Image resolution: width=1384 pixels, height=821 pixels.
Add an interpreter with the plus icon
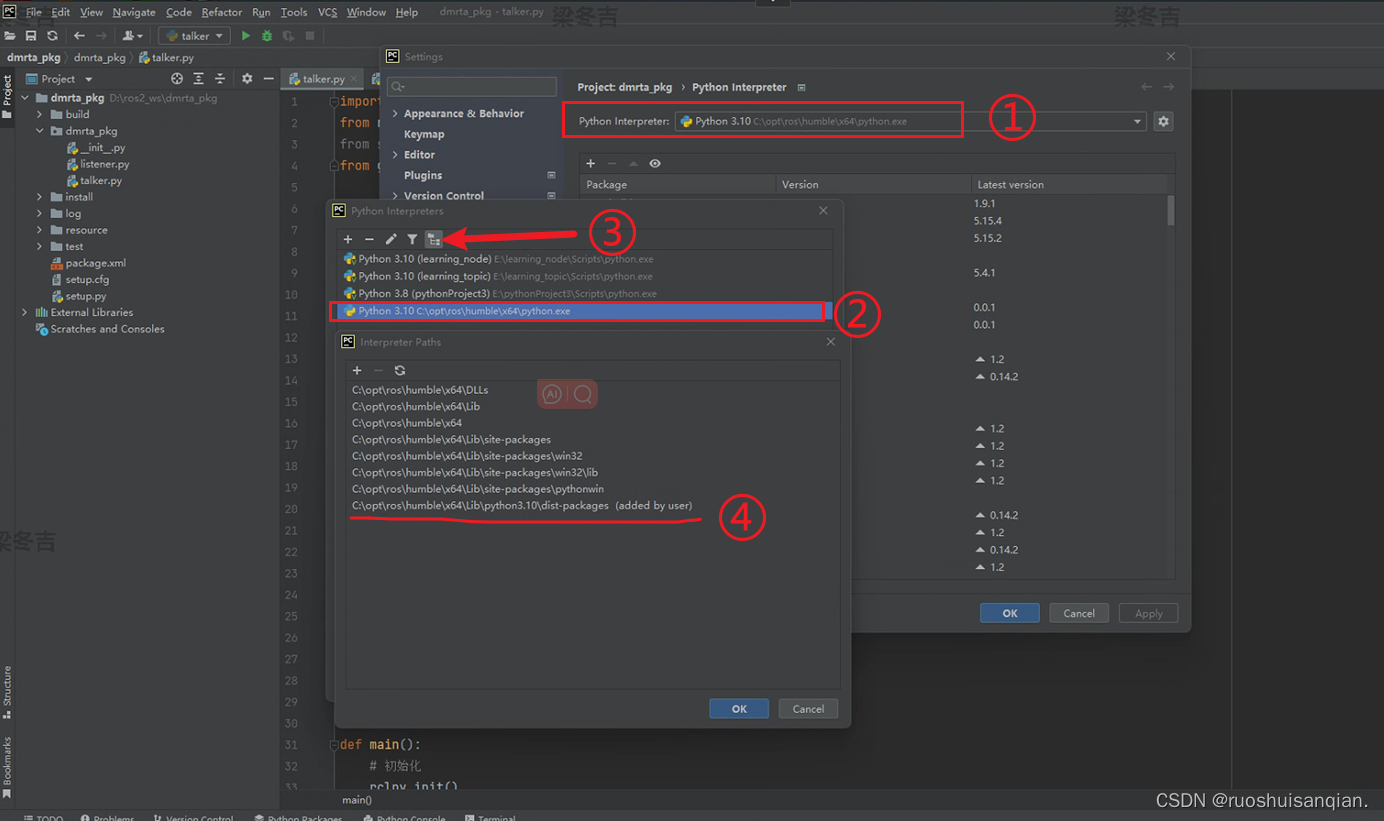click(x=348, y=239)
